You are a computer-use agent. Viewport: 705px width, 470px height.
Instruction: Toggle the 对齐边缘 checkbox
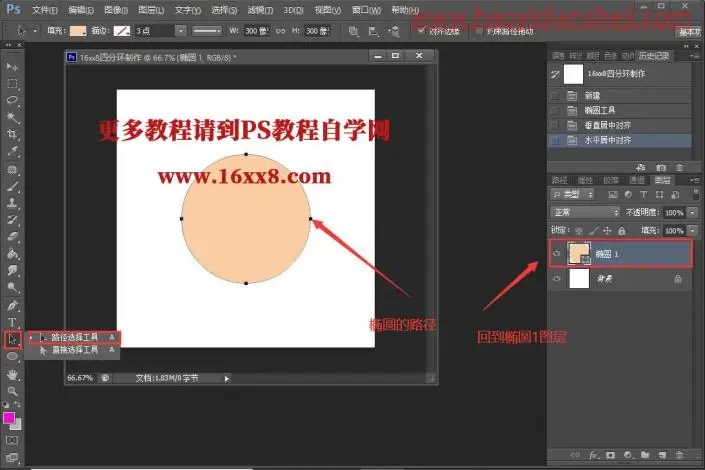[x=421, y=31]
